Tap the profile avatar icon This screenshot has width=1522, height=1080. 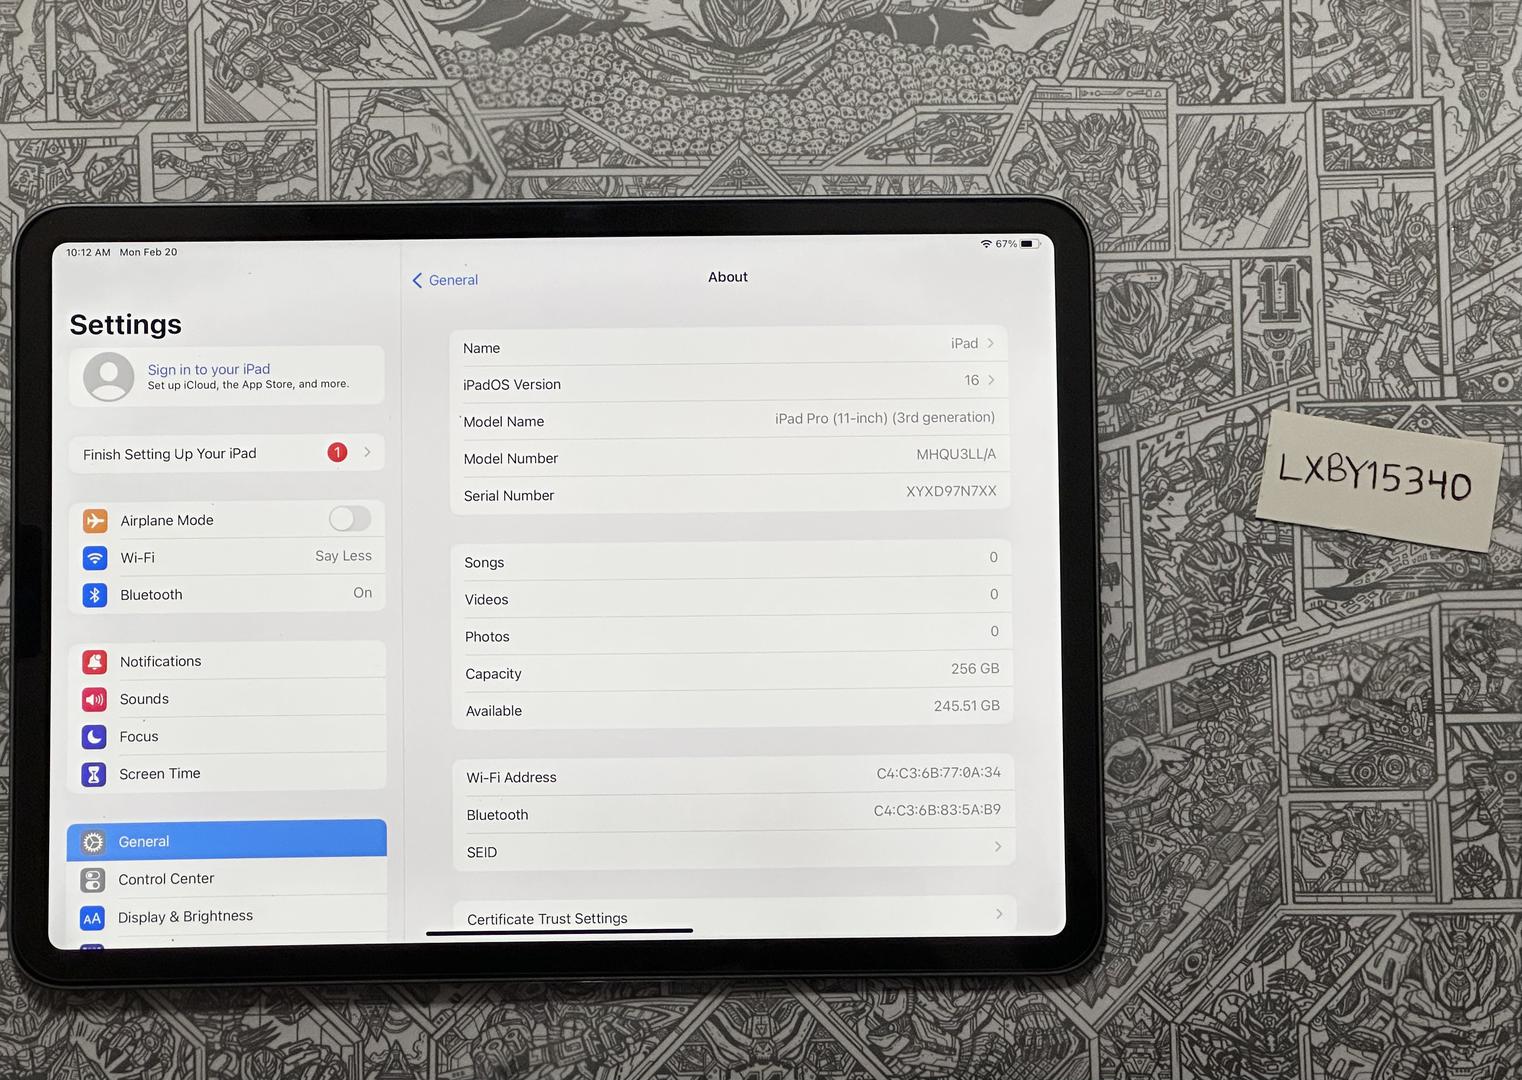pos(109,377)
